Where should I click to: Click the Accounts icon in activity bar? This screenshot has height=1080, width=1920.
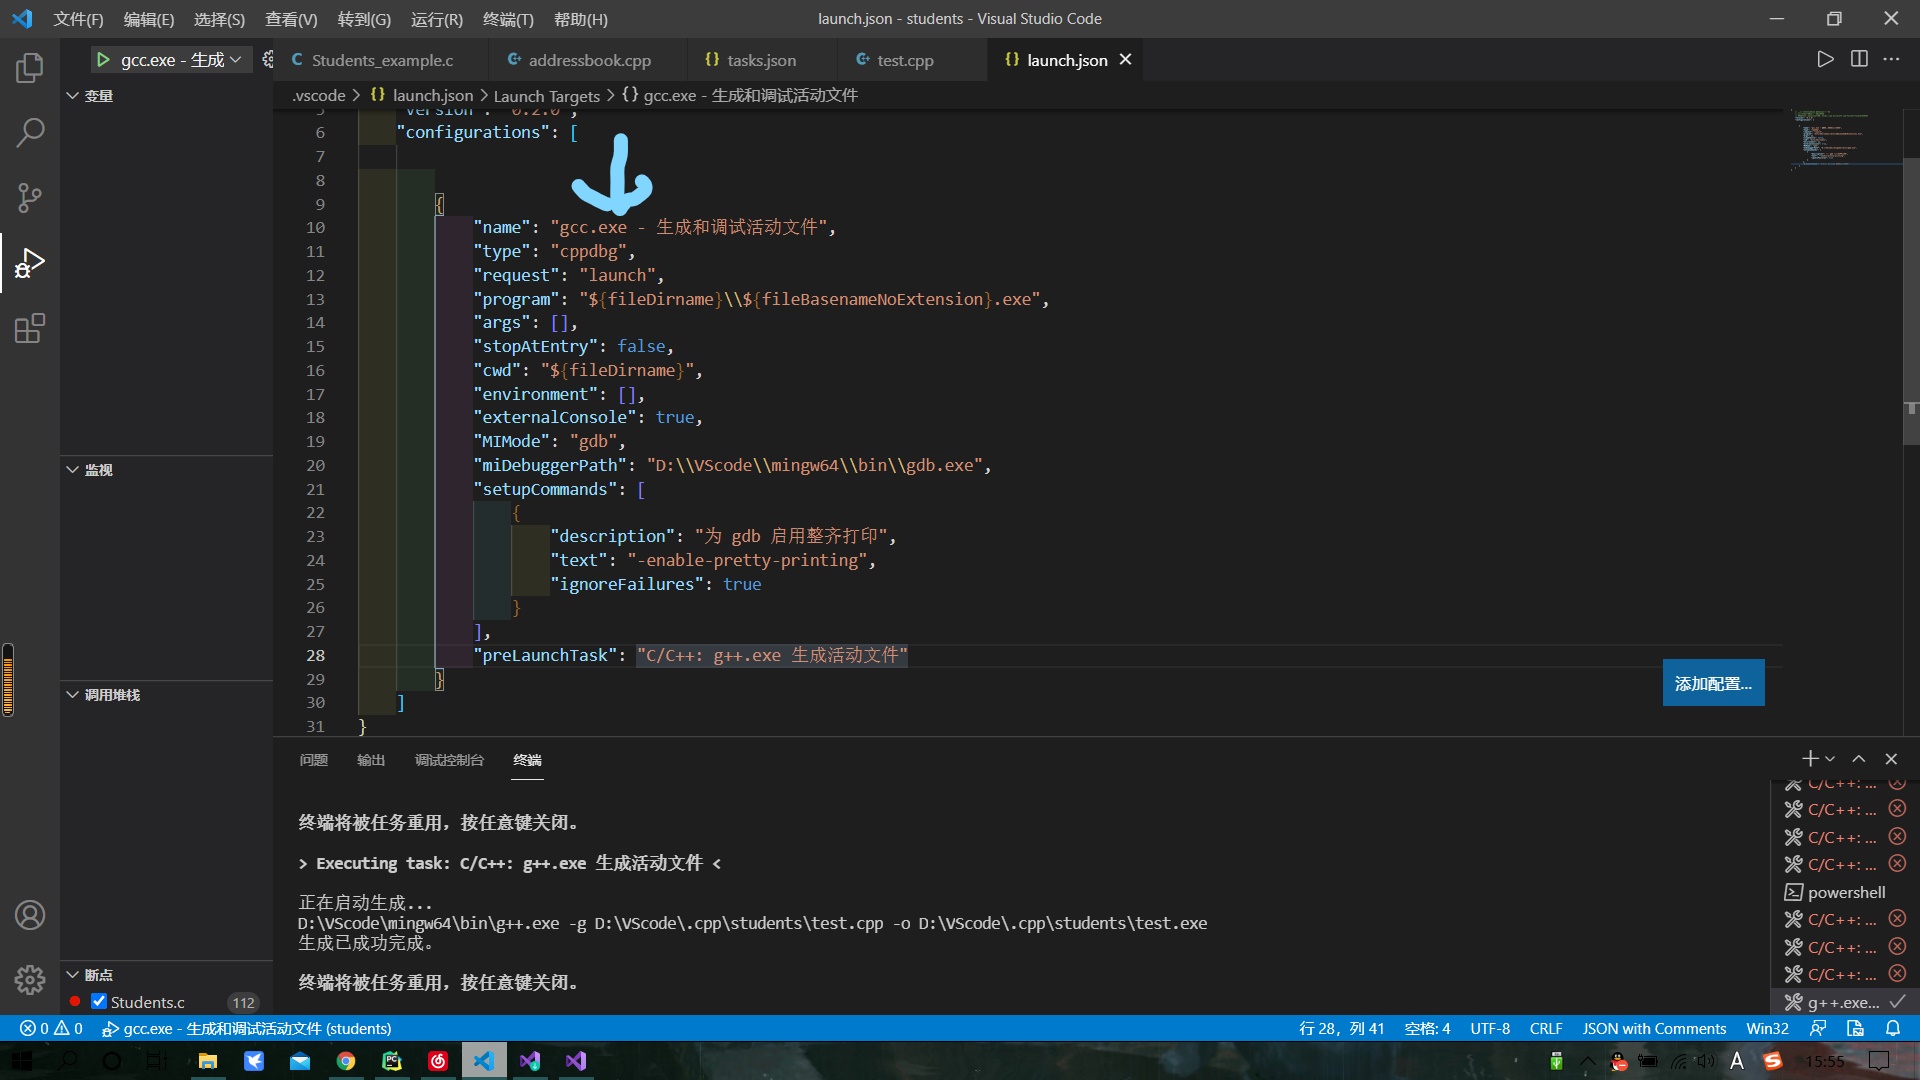tap(30, 915)
